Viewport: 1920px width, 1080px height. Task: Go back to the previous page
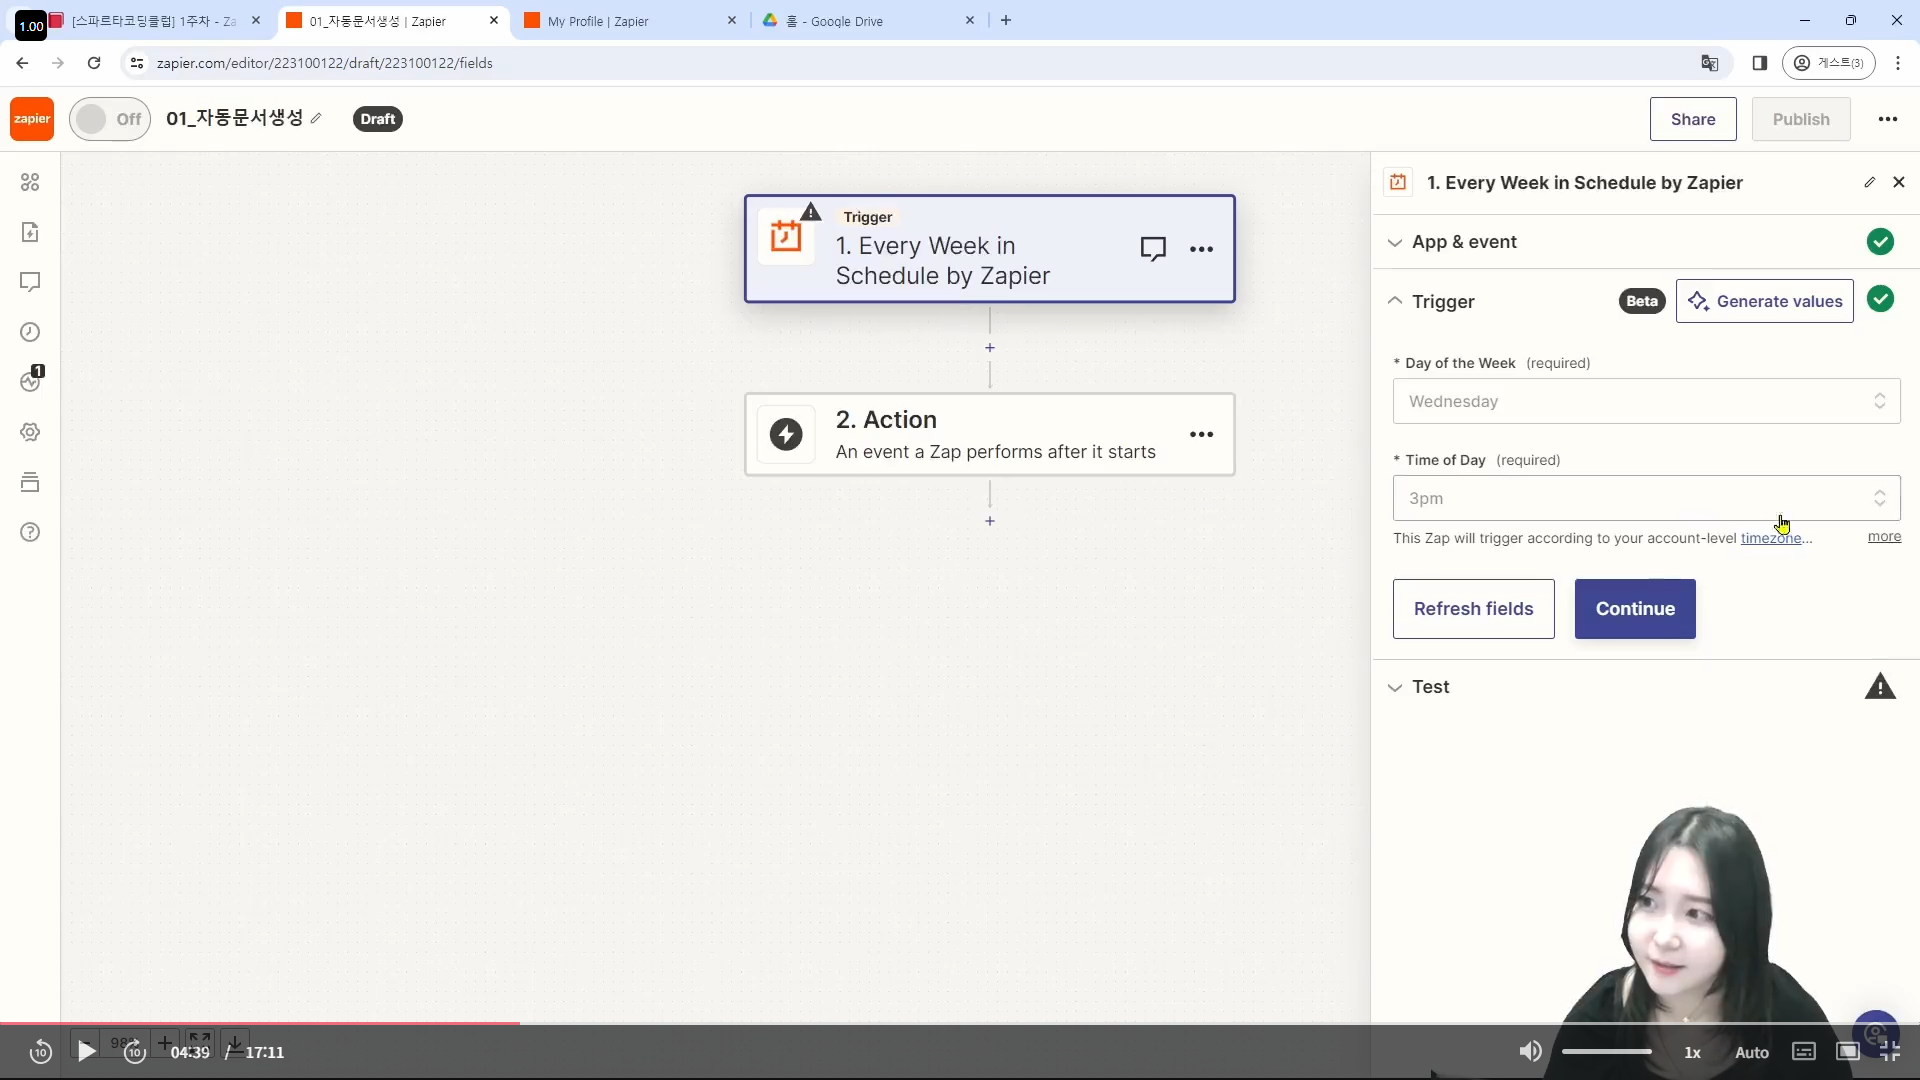(x=22, y=63)
